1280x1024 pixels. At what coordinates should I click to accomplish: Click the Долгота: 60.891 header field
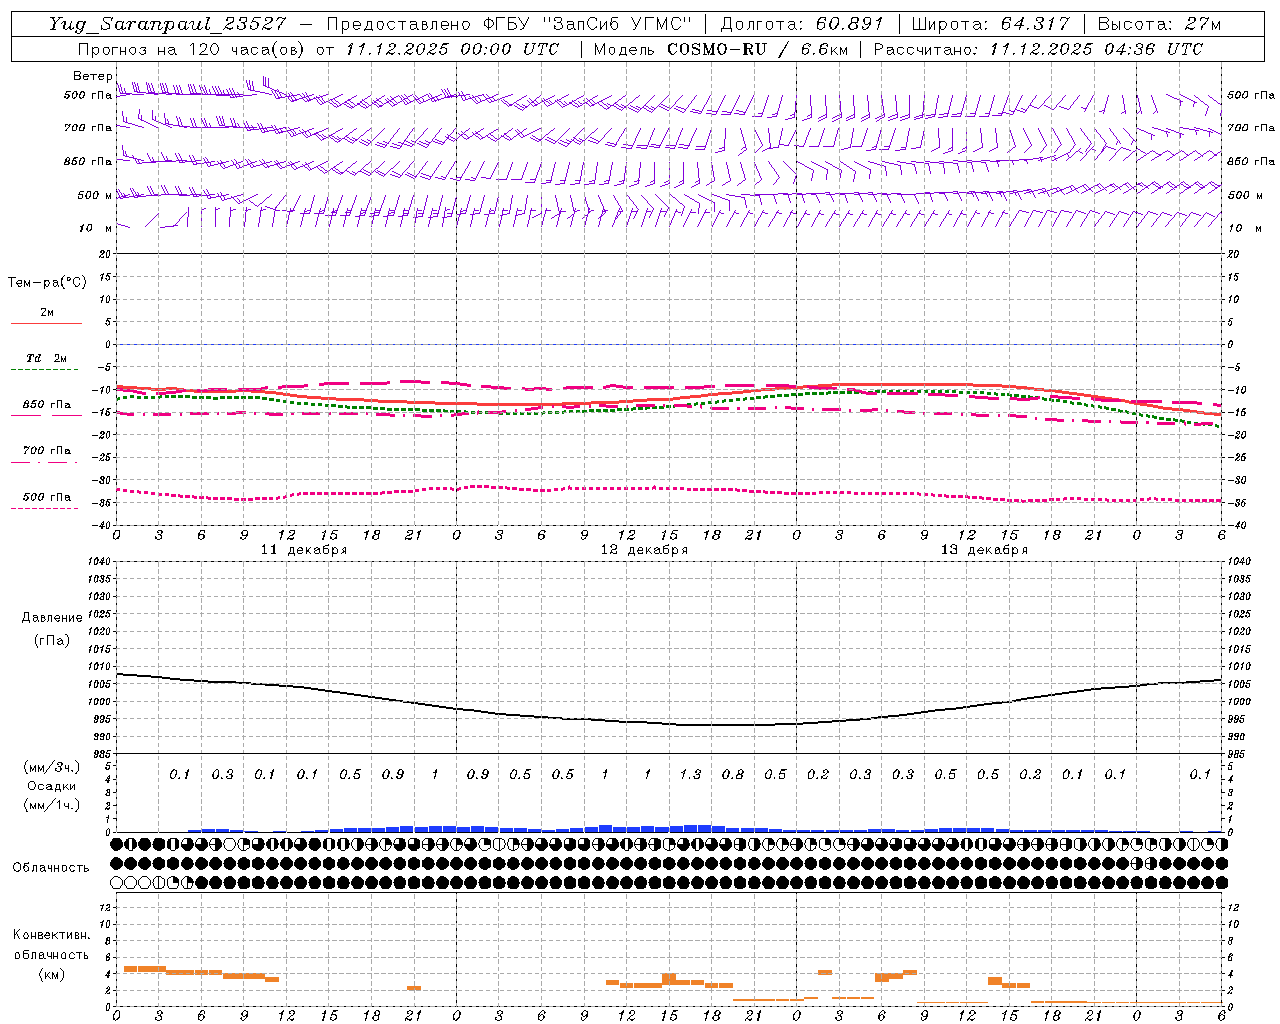(x=802, y=24)
